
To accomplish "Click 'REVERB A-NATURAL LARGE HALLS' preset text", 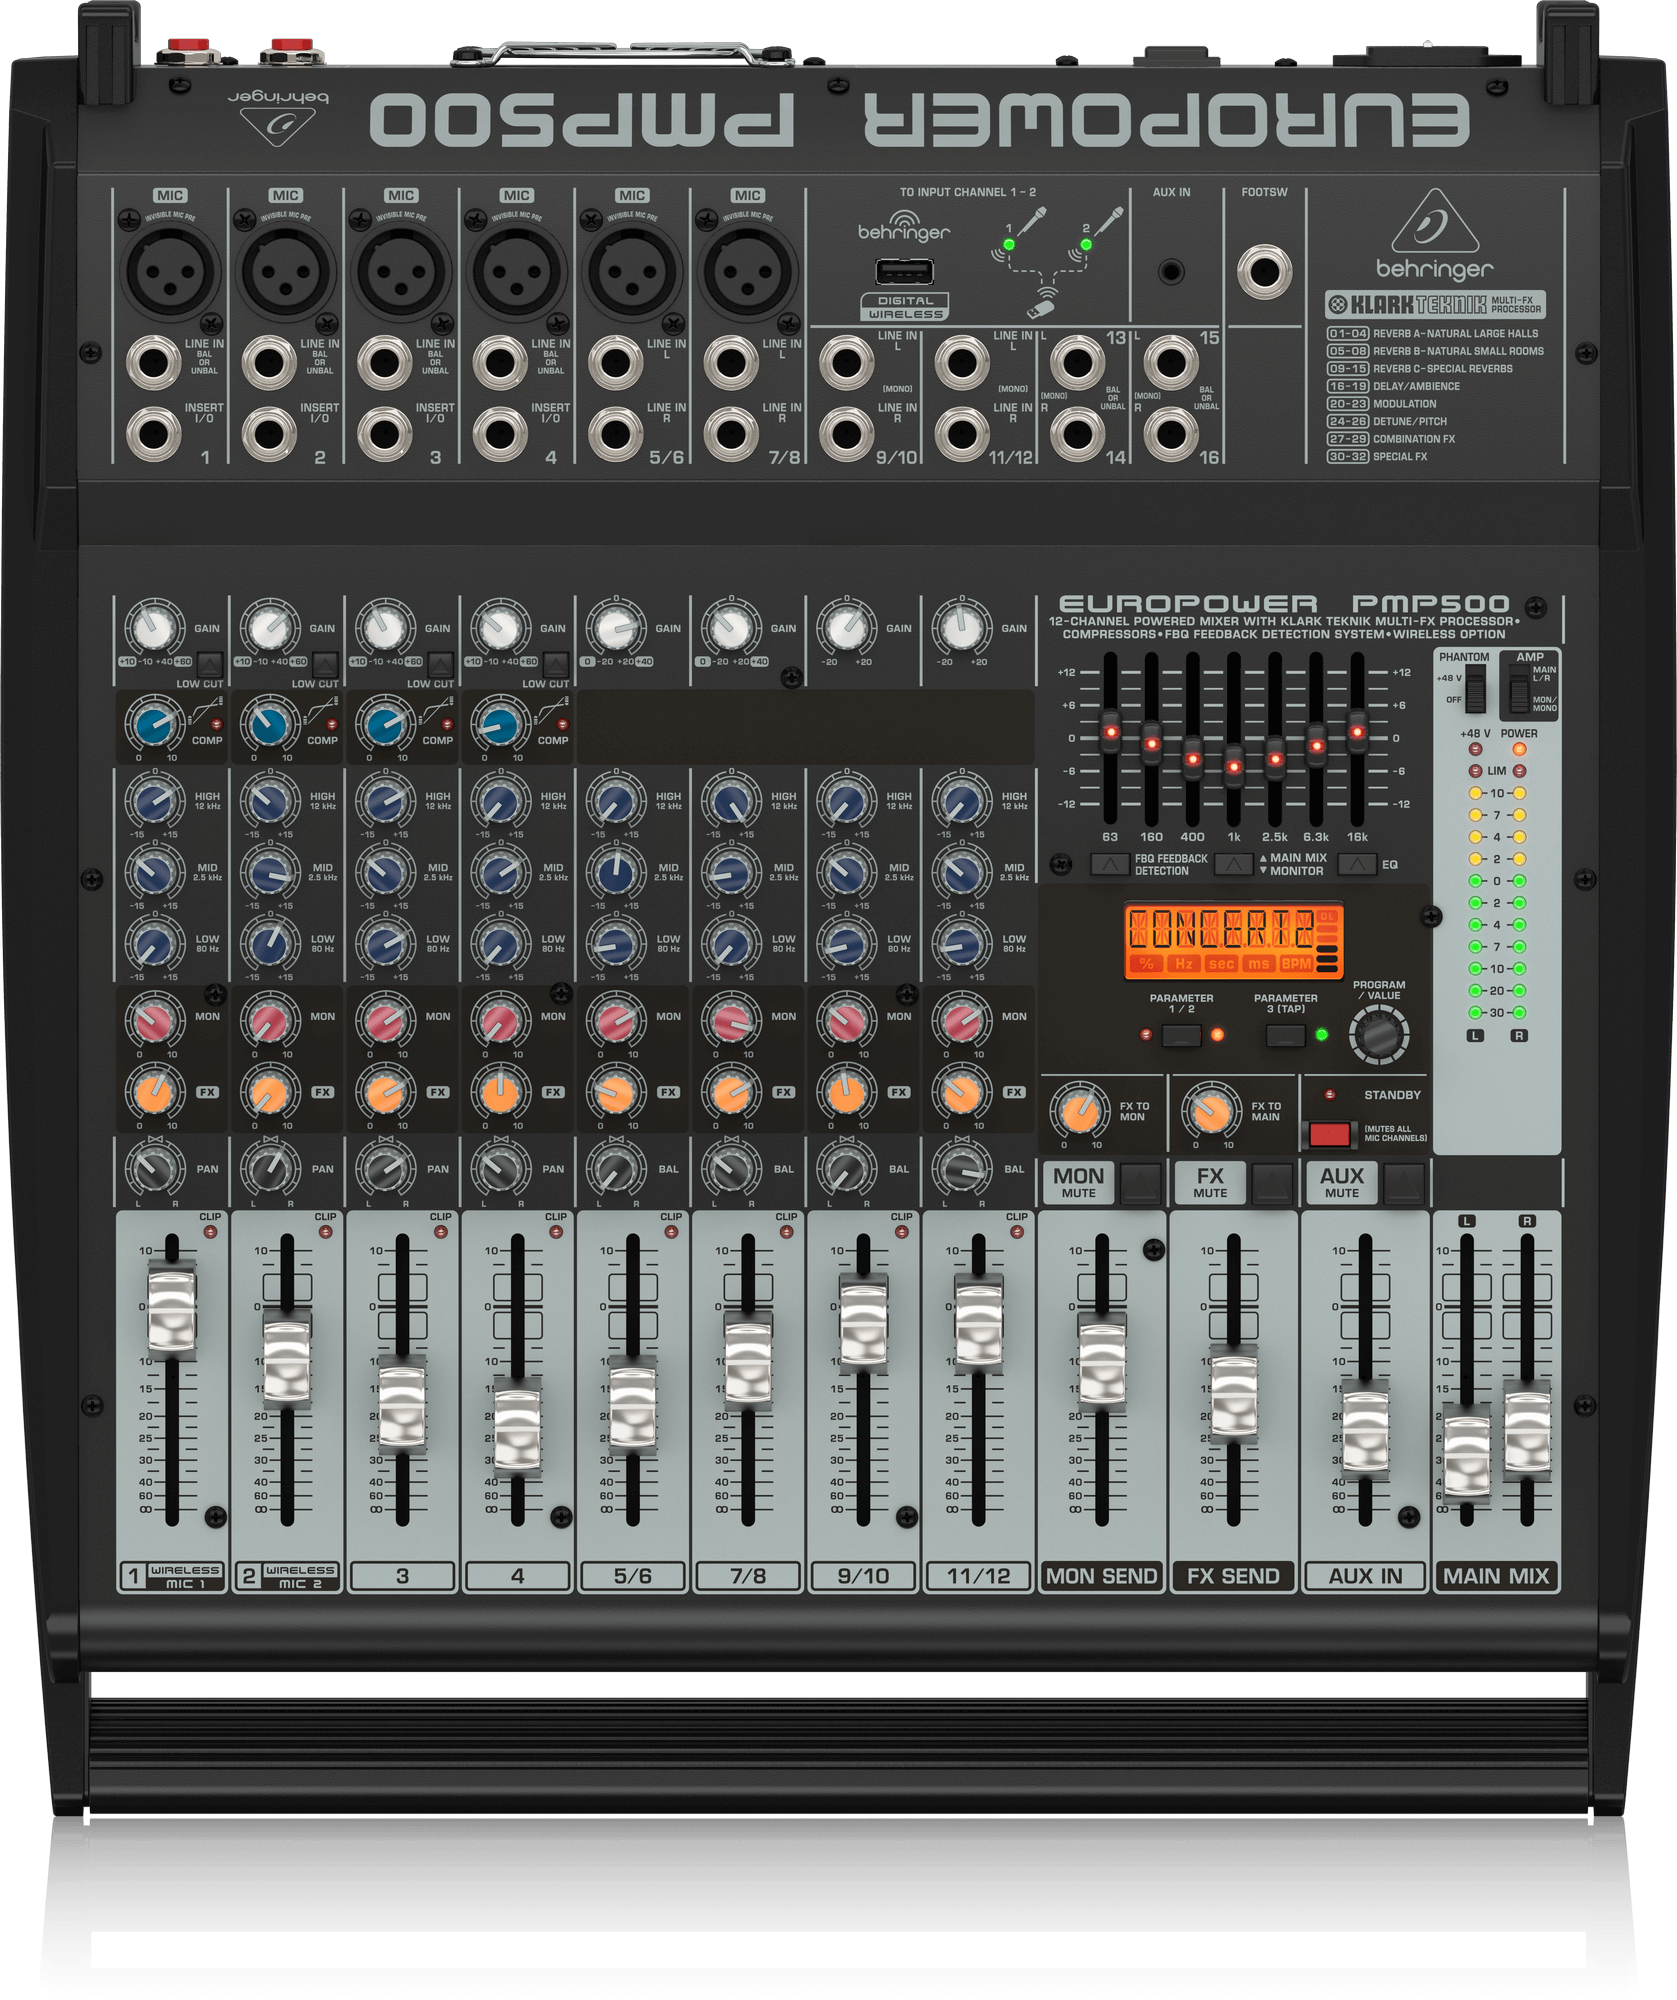I will 1455,334.
